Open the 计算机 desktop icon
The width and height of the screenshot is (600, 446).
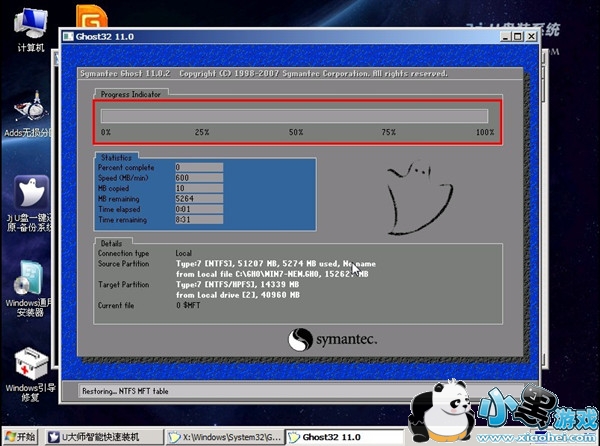coord(31,29)
